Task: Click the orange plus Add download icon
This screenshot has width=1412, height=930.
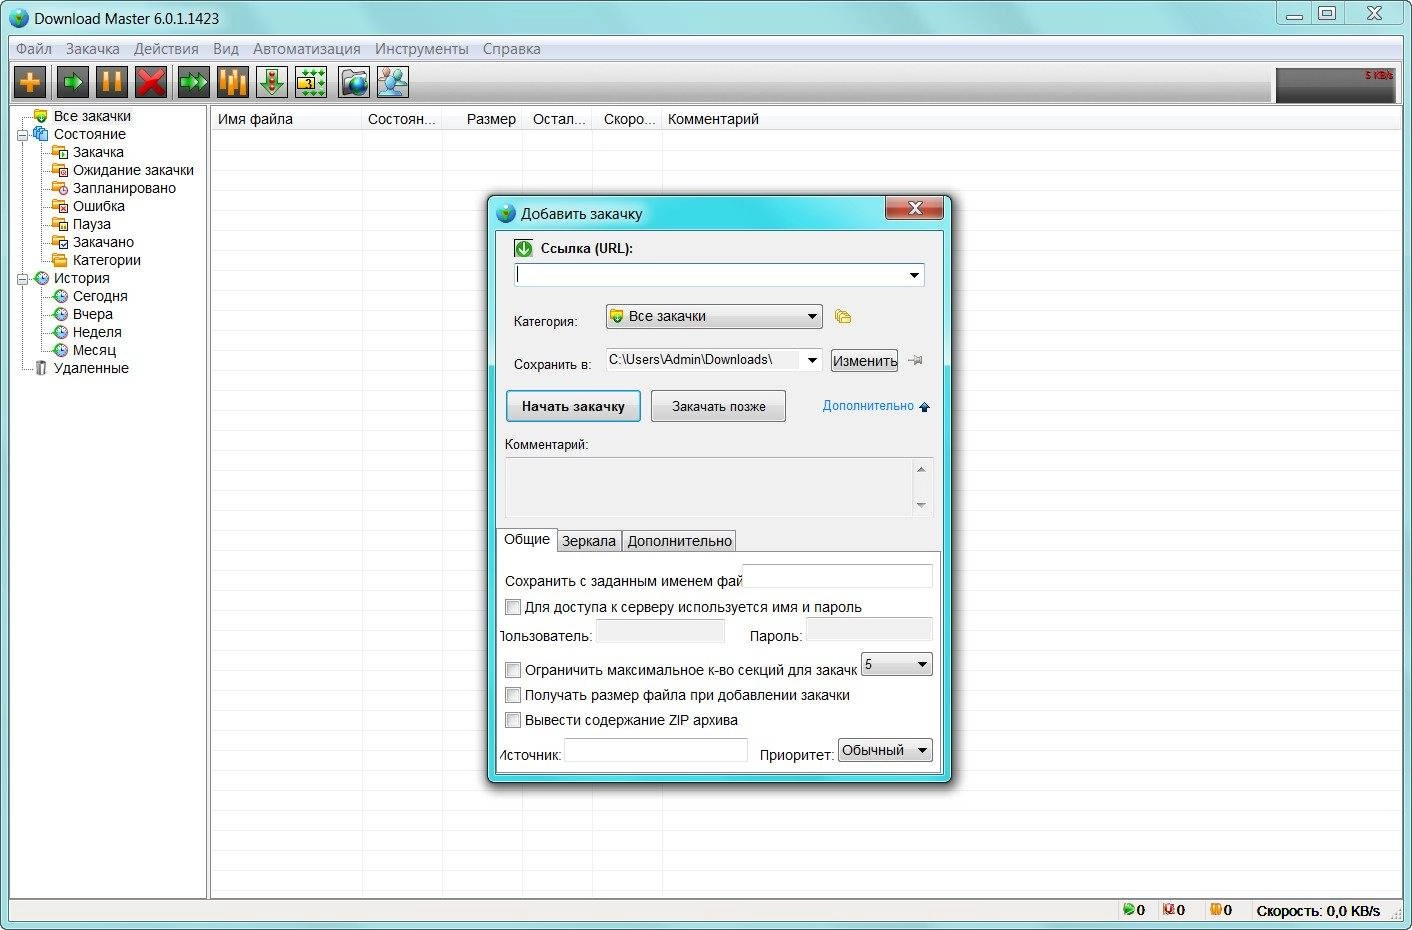Action: (30, 82)
